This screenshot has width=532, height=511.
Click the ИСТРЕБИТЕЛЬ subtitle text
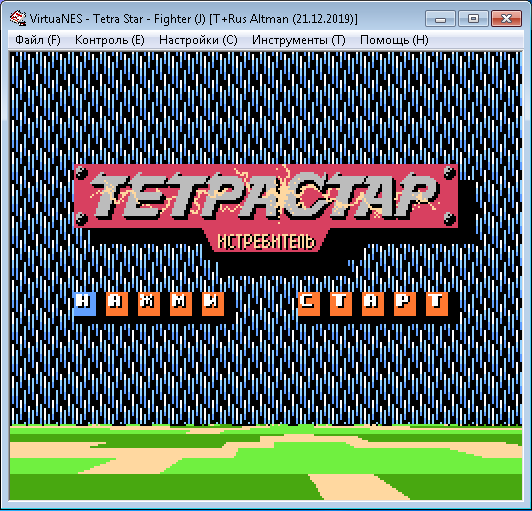266,242
